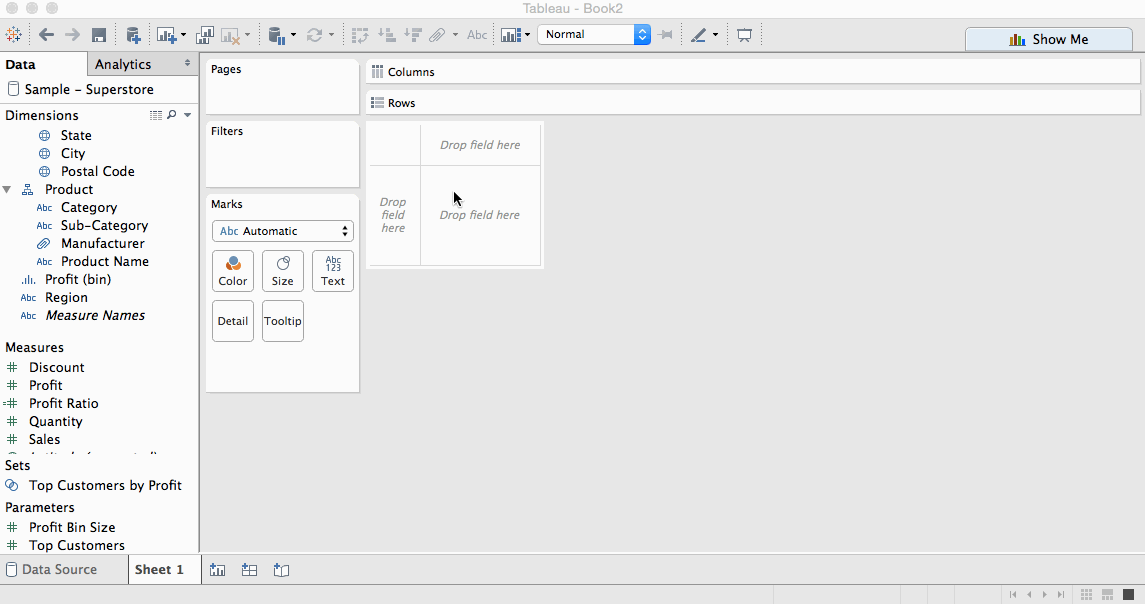The image size is (1145, 604).
Task: Select the Manufacturer dimension field
Action: pos(103,243)
